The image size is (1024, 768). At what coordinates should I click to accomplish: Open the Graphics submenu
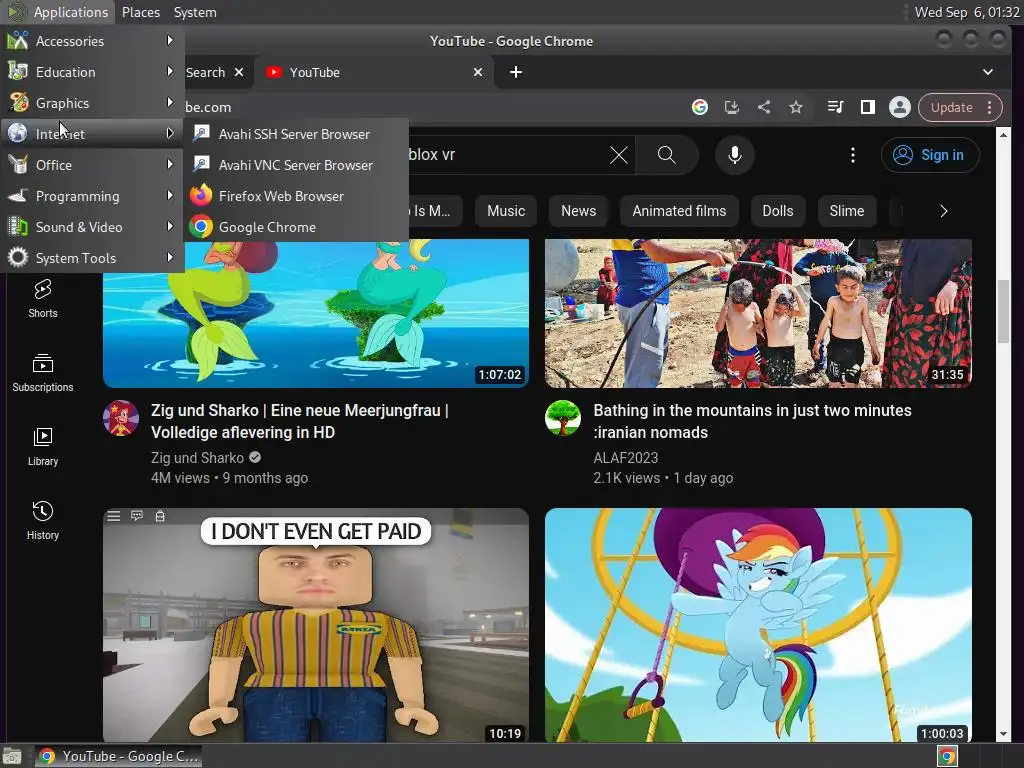tap(92, 103)
